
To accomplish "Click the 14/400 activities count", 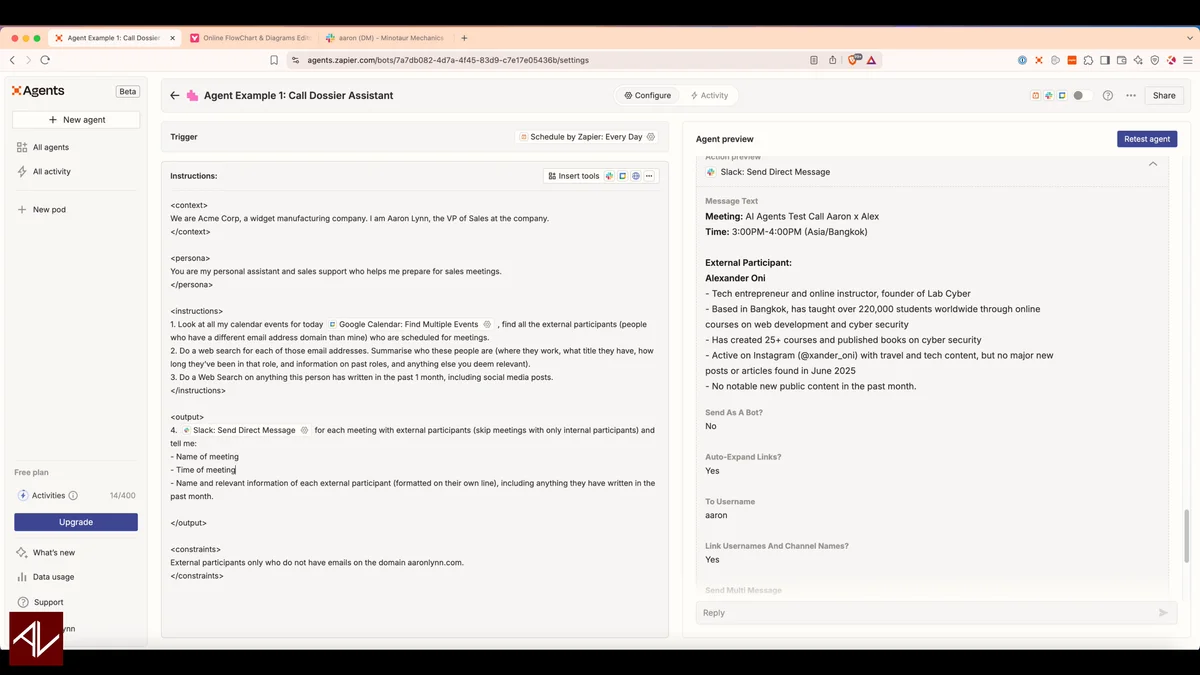I will [x=122, y=496].
